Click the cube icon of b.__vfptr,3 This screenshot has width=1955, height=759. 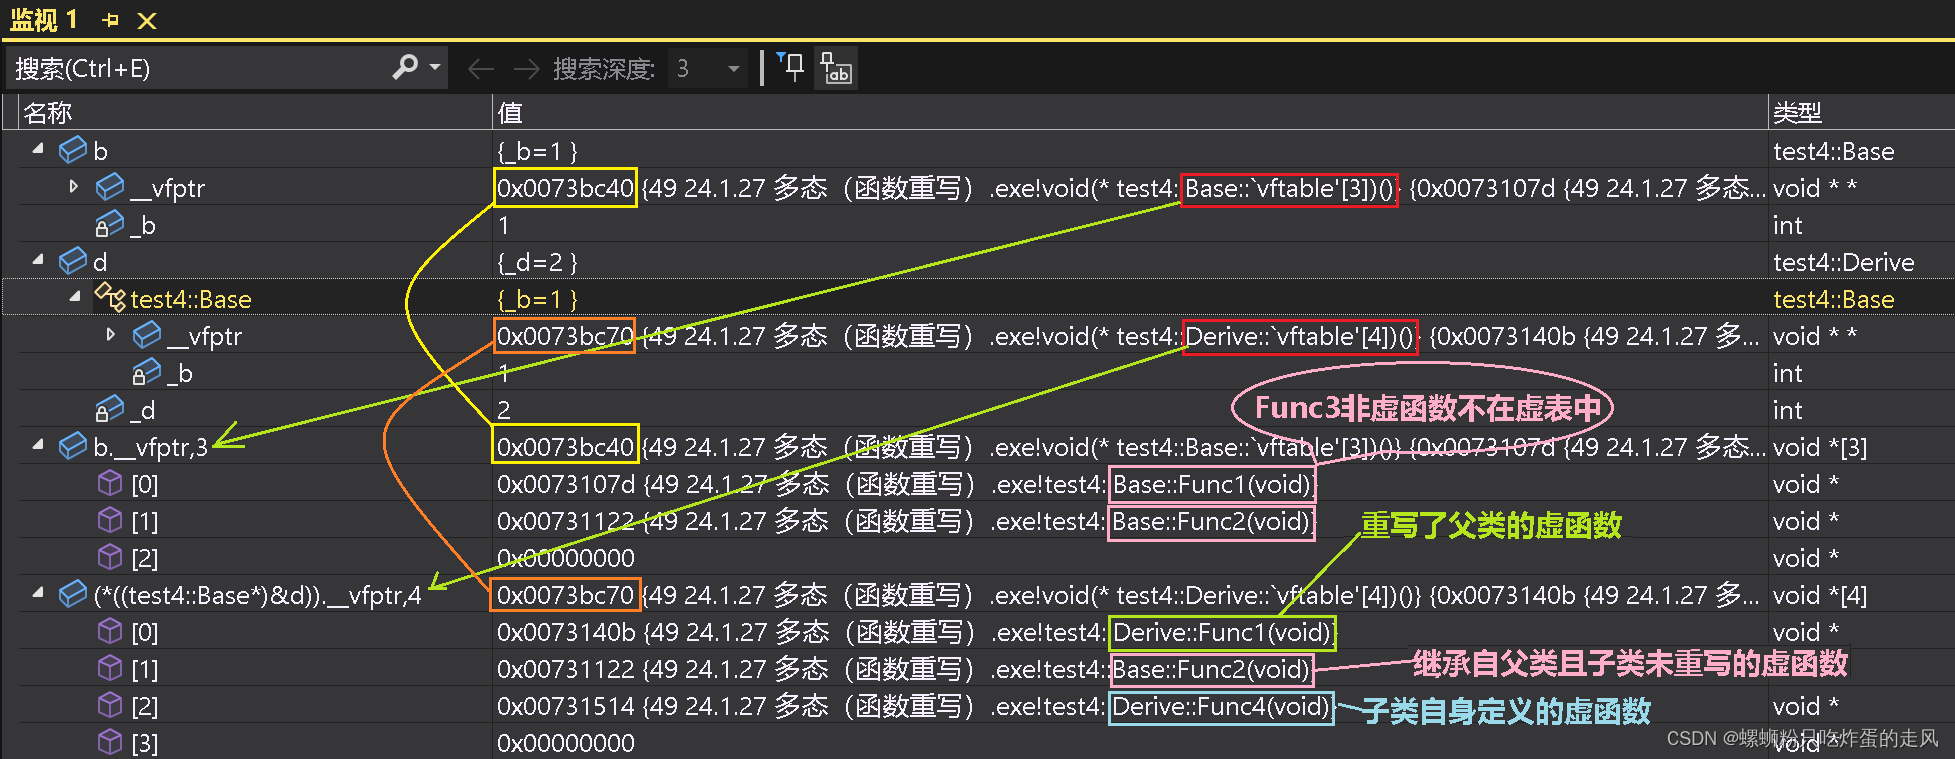[73, 446]
